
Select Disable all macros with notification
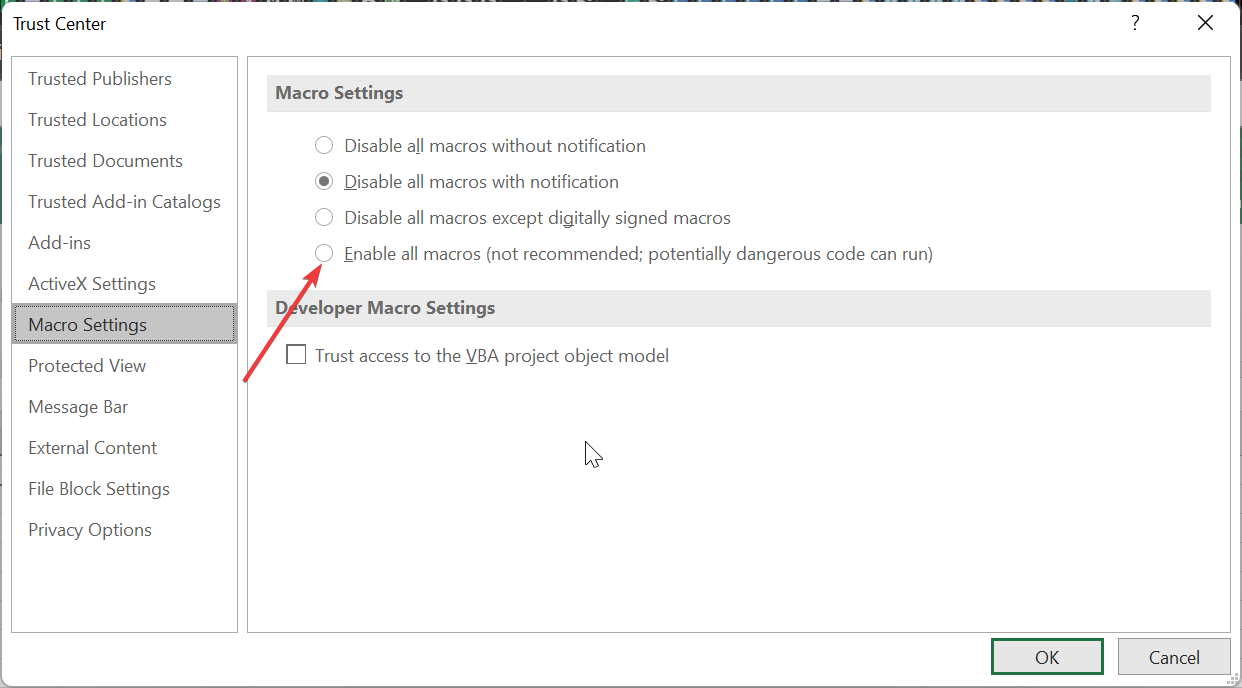pyautogui.click(x=324, y=182)
